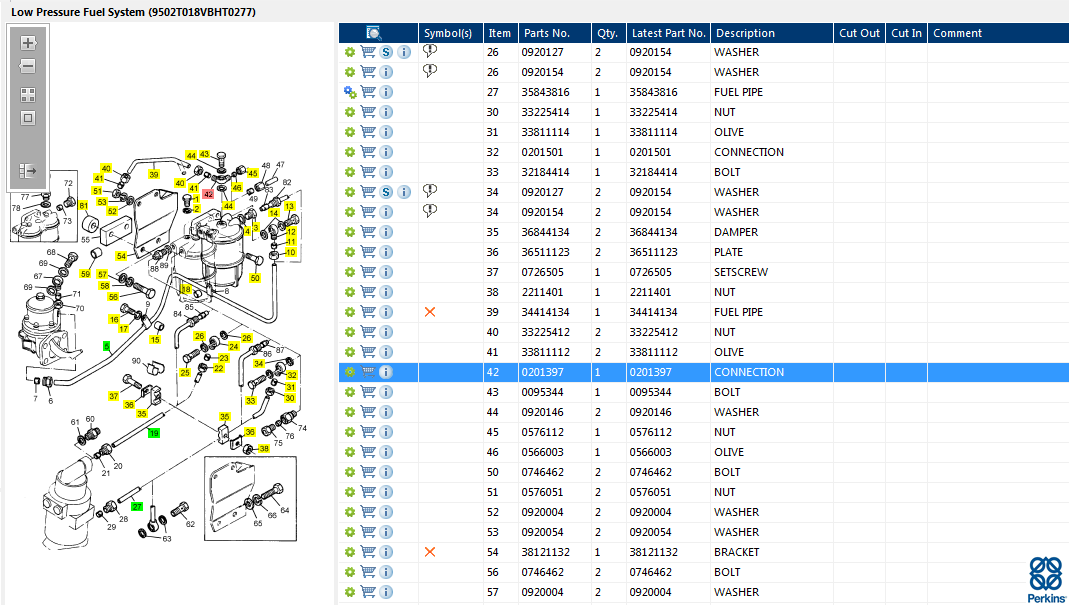Sort by the Parts No. column header
This screenshot has height=605, width=1069.
(x=546, y=33)
